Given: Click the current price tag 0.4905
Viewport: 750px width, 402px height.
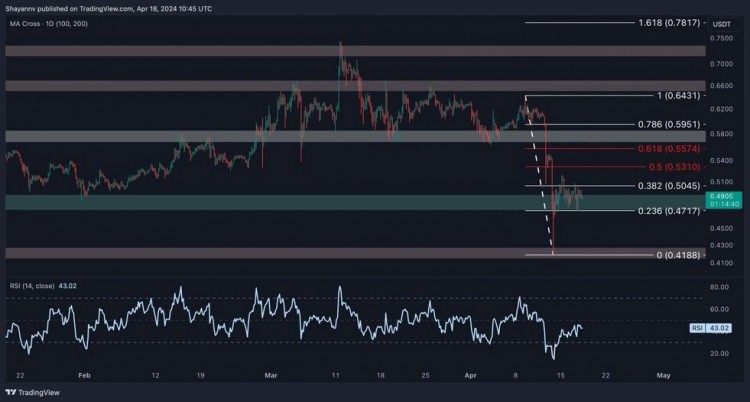Looking at the screenshot, I should click(724, 199).
